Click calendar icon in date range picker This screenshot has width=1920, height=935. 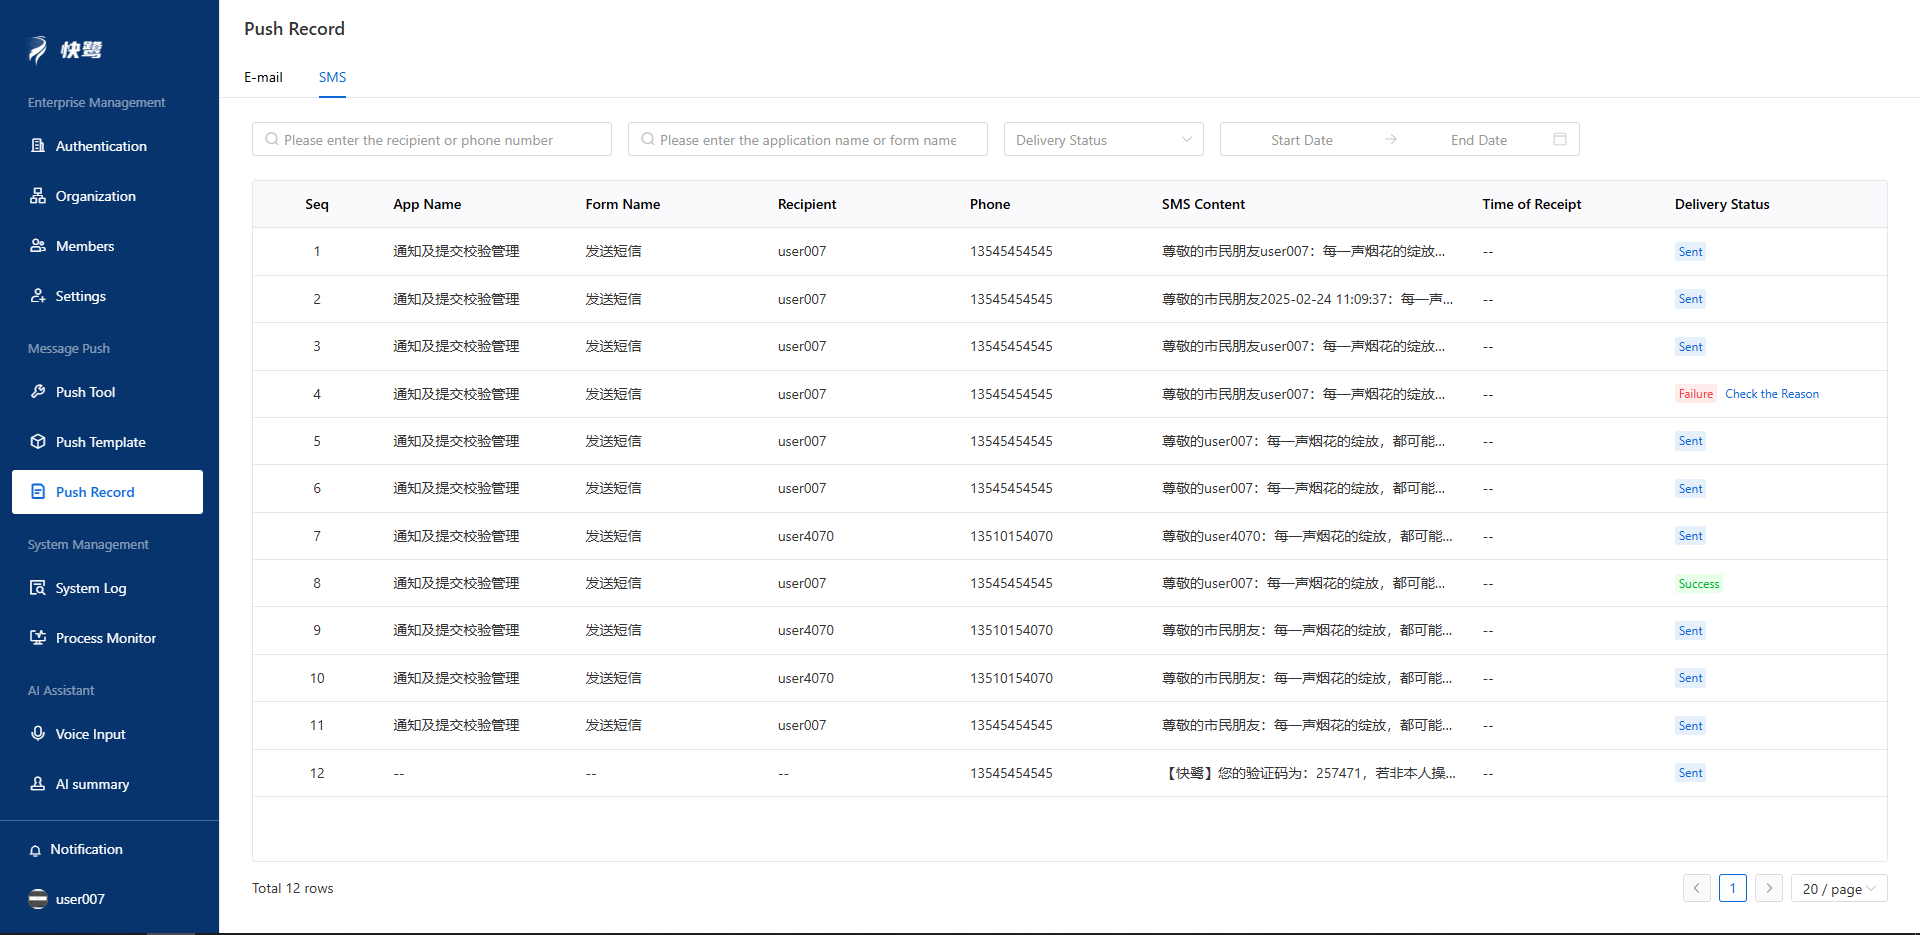[x=1559, y=140]
